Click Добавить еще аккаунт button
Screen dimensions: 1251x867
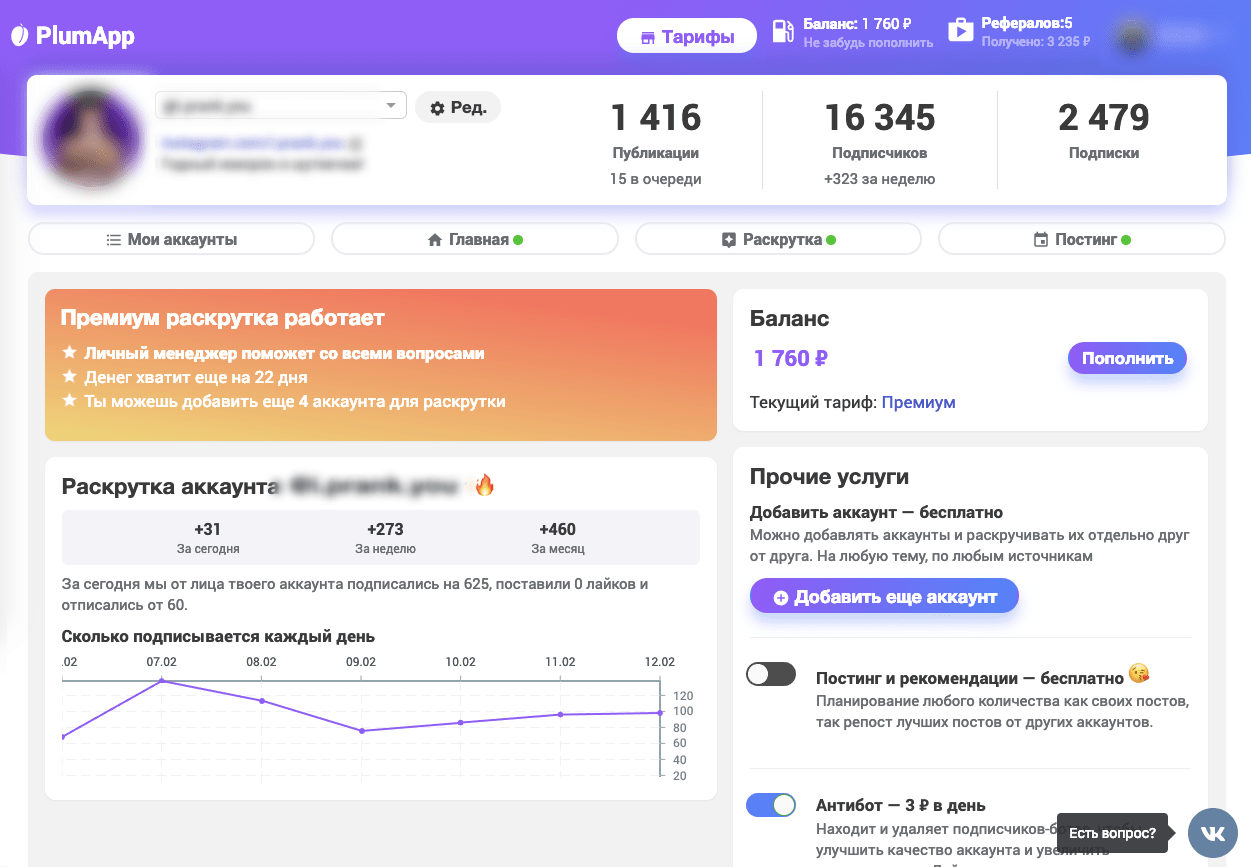(x=884, y=597)
